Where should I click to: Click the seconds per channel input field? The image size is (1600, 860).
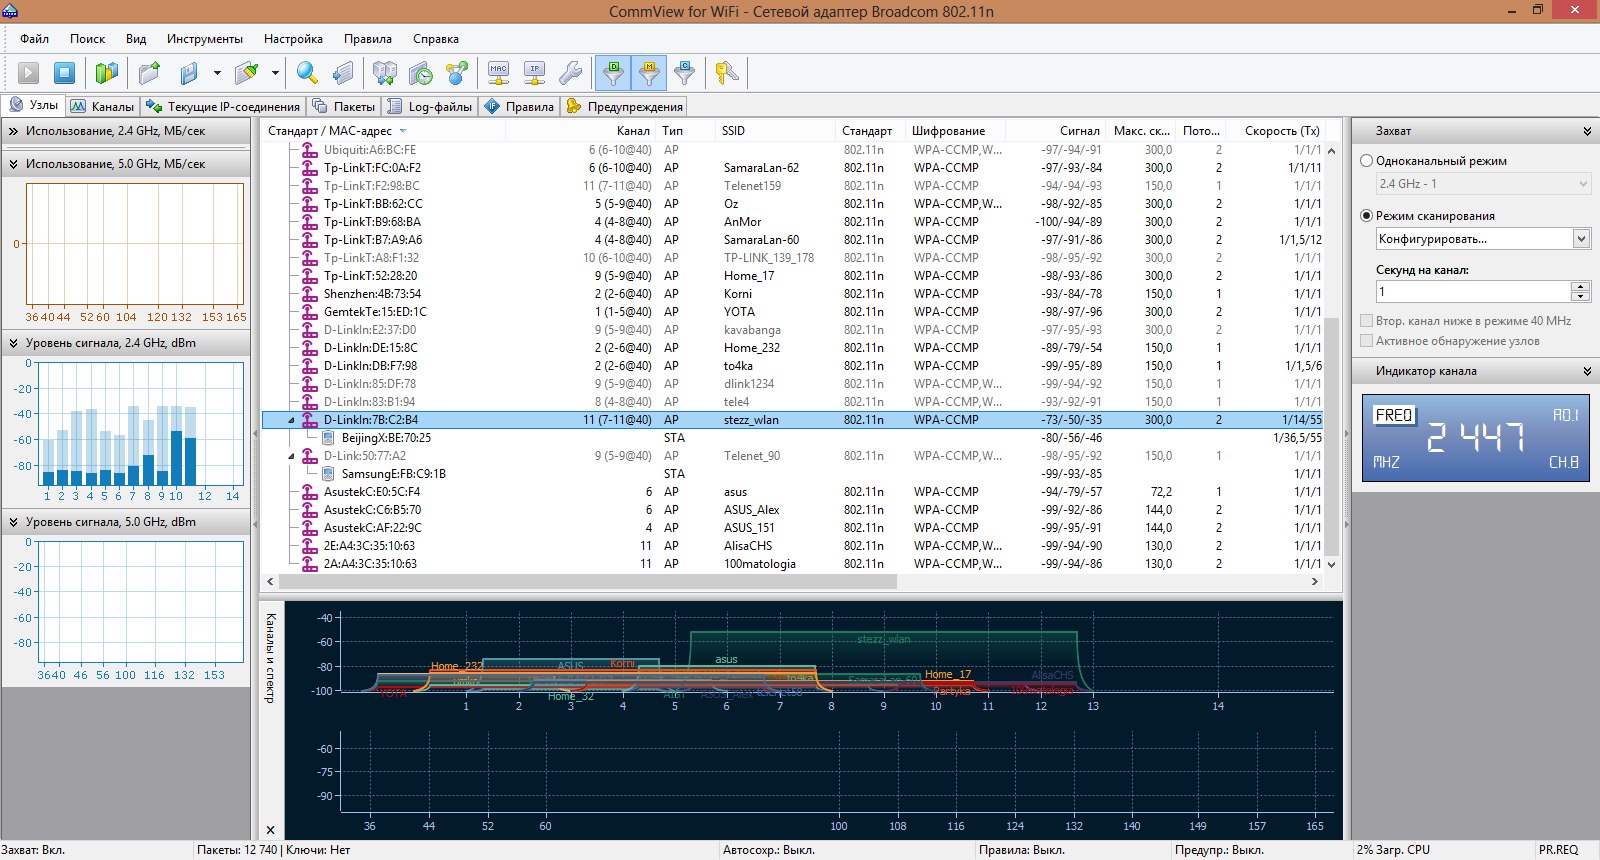point(1472,292)
